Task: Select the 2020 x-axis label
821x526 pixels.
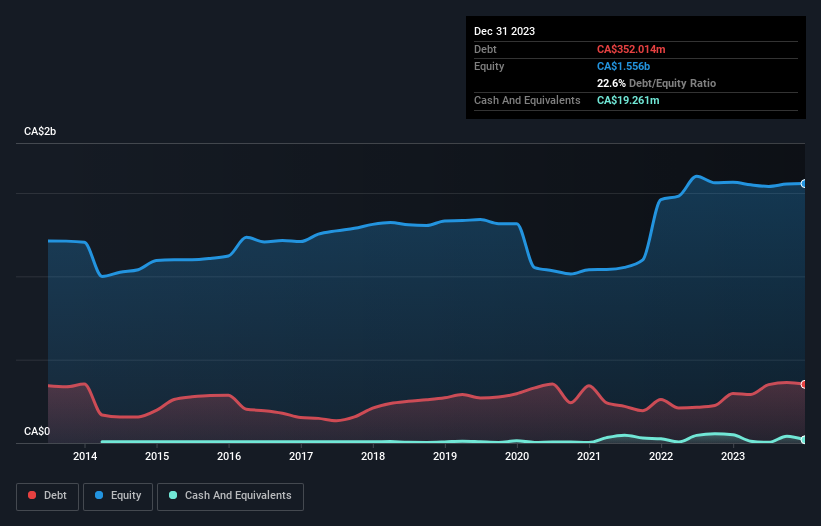Action: (517, 456)
